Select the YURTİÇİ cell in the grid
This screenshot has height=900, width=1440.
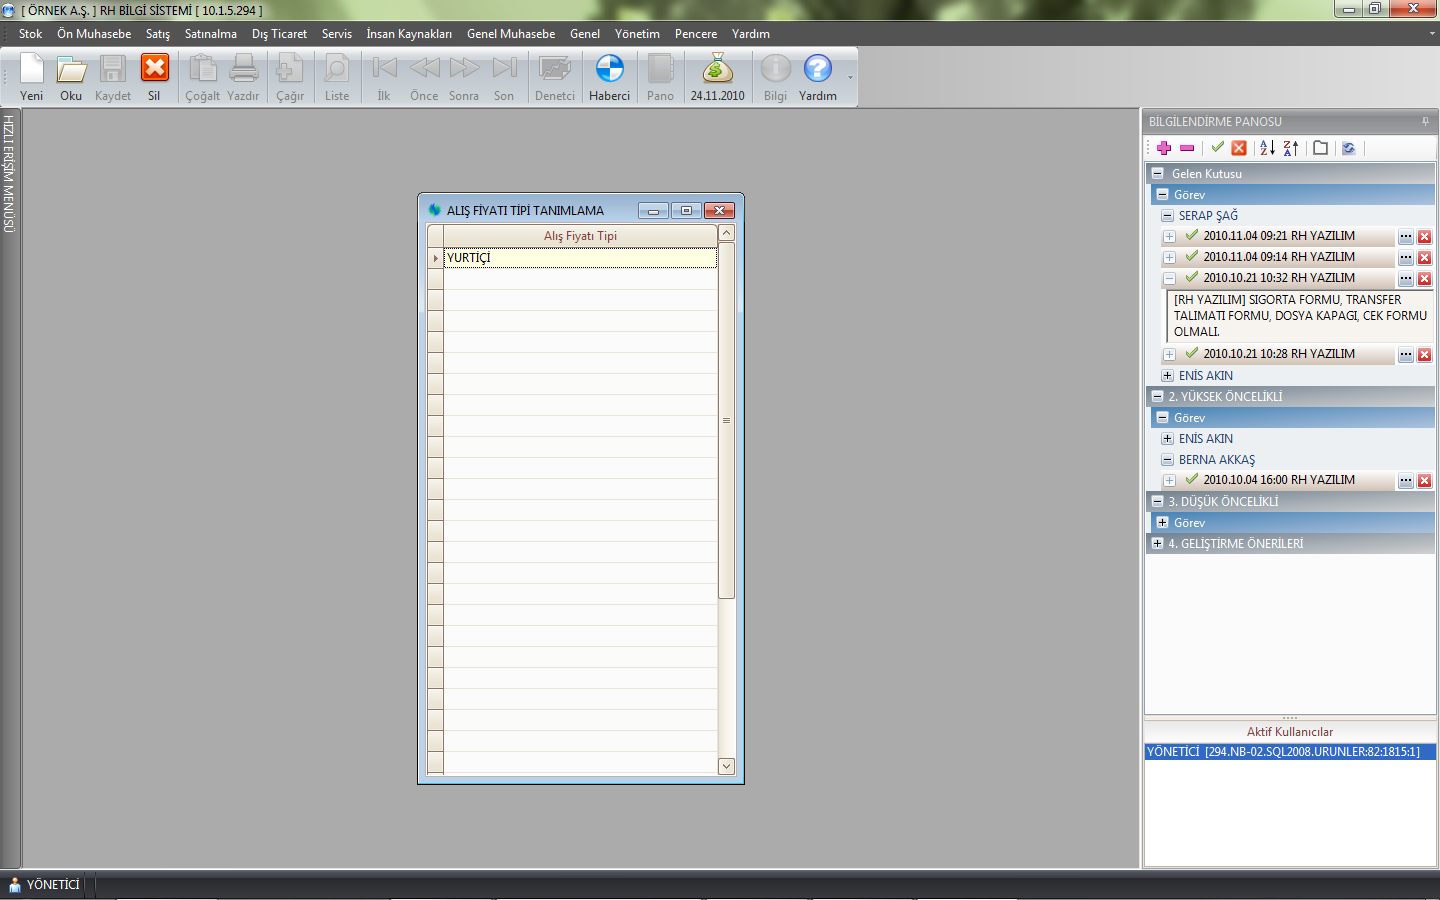pyautogui.click(x=580, y=258)
